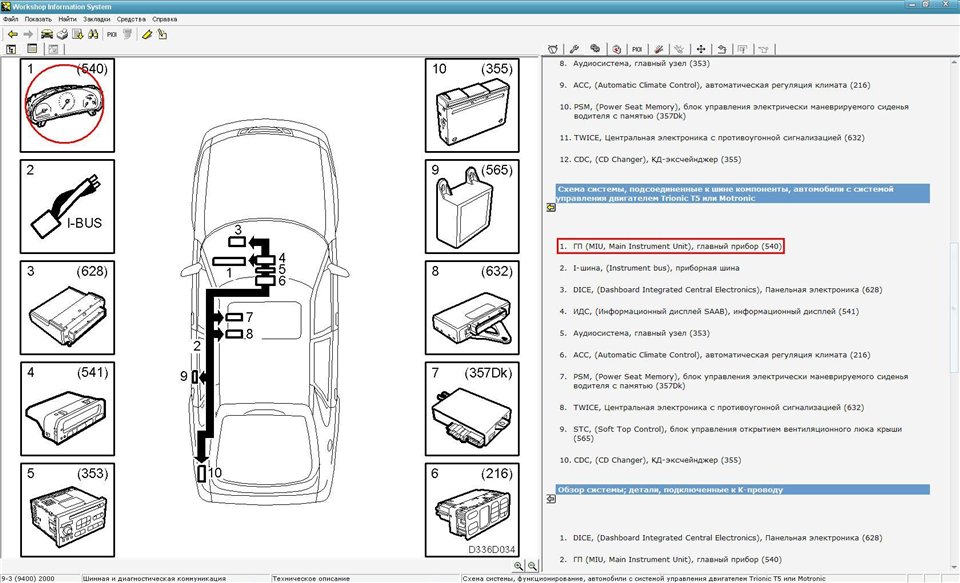
Task: Click the yellow highlighter pencil icon
Action: pos(146,34)
